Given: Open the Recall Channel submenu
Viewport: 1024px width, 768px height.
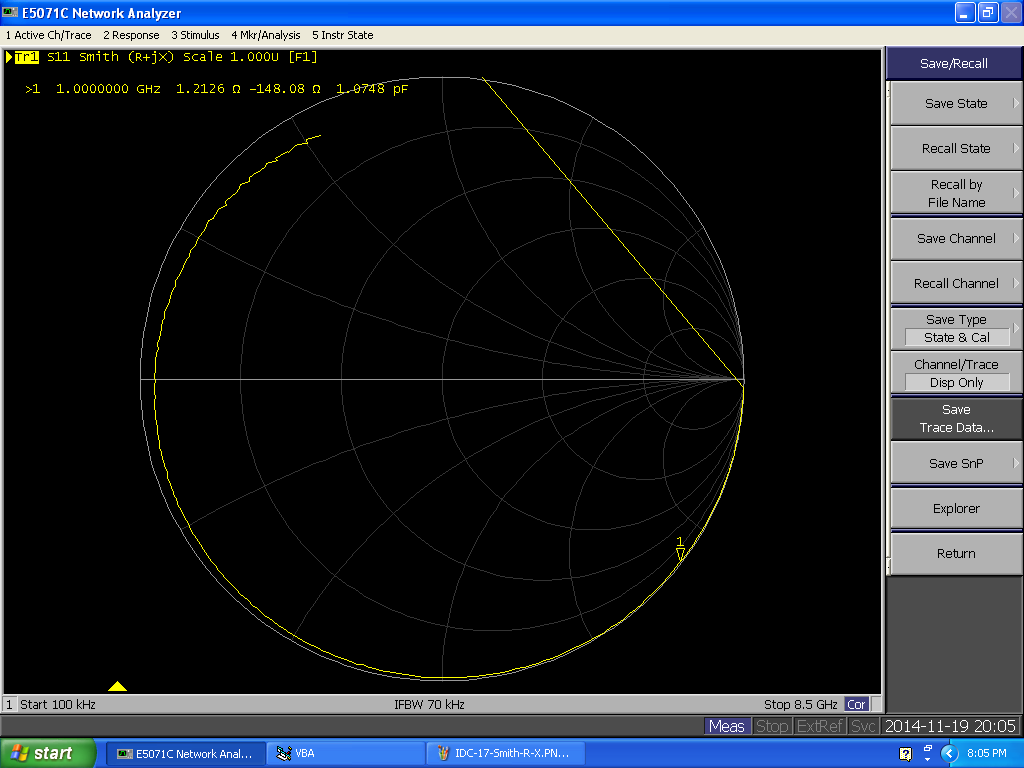Looking at the screenshot, I should pyautogui.click(x=955, y=283).
